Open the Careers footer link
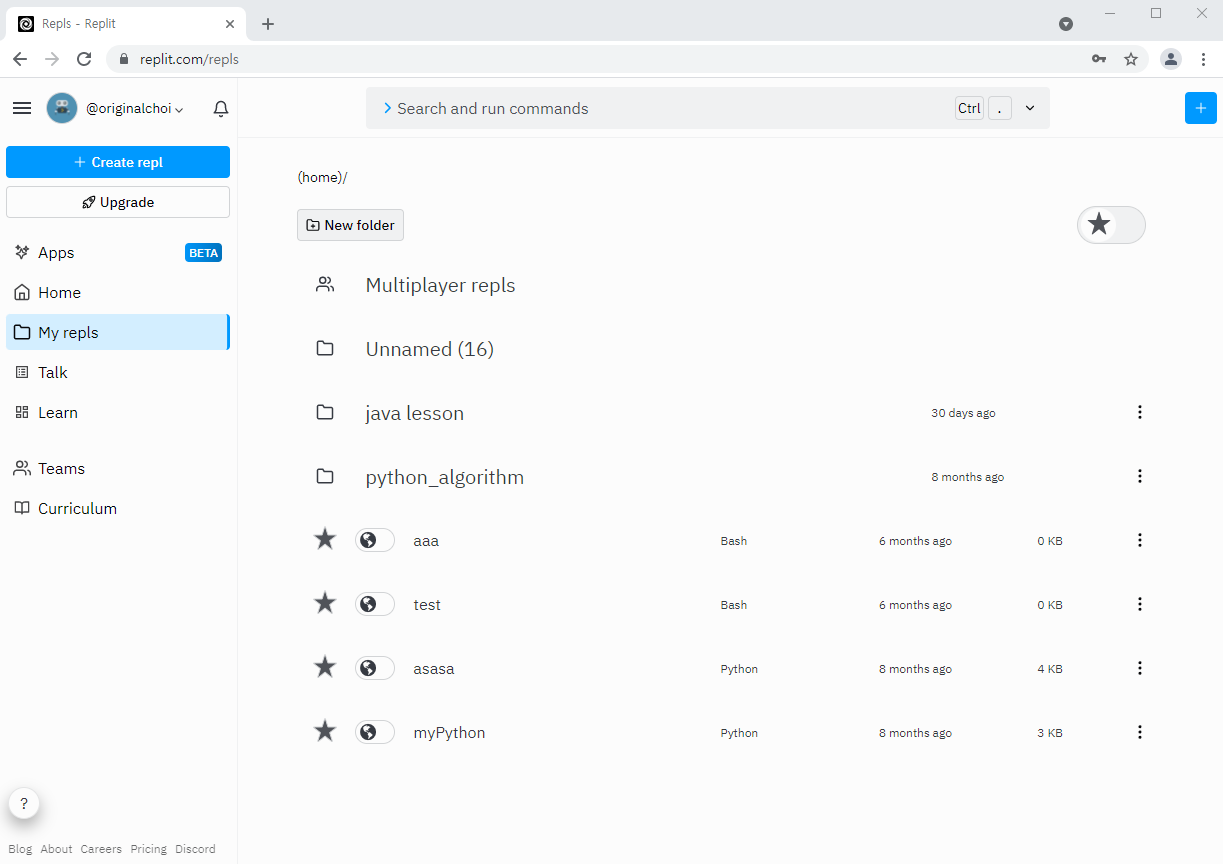The height and width of the screenshot is (864, 1223). 101,849
